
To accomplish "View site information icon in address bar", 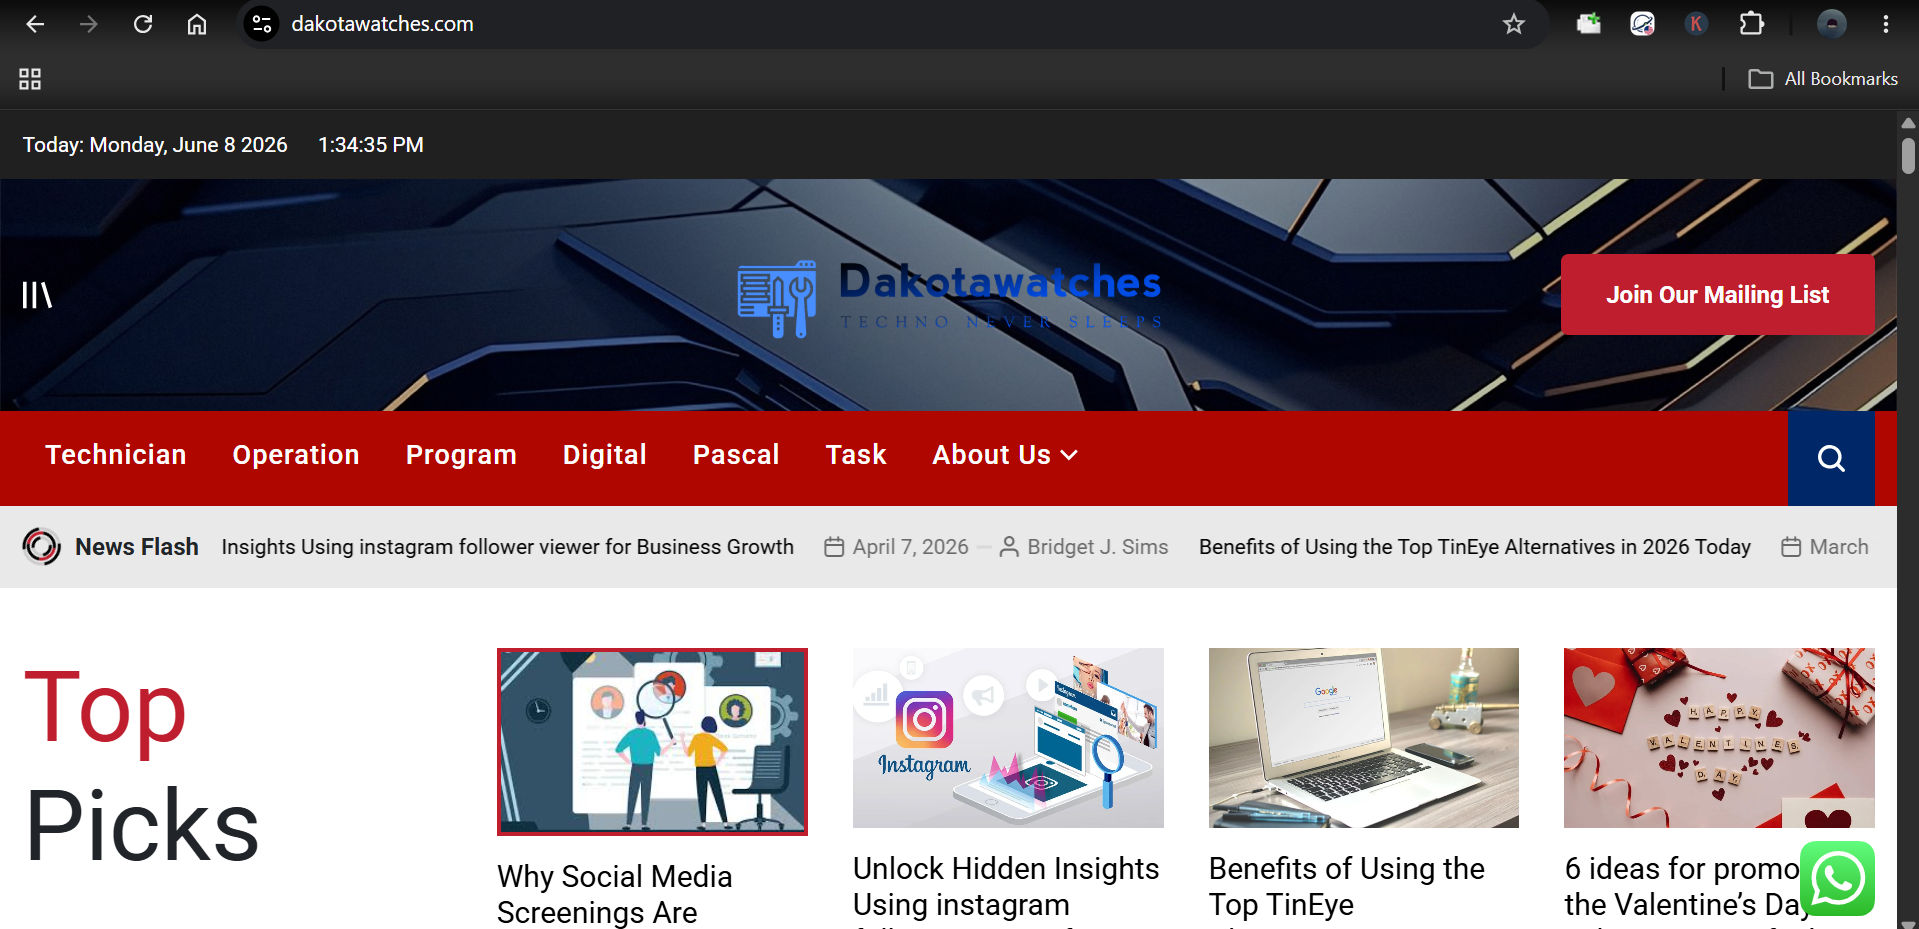I will (x=262, y=24).
